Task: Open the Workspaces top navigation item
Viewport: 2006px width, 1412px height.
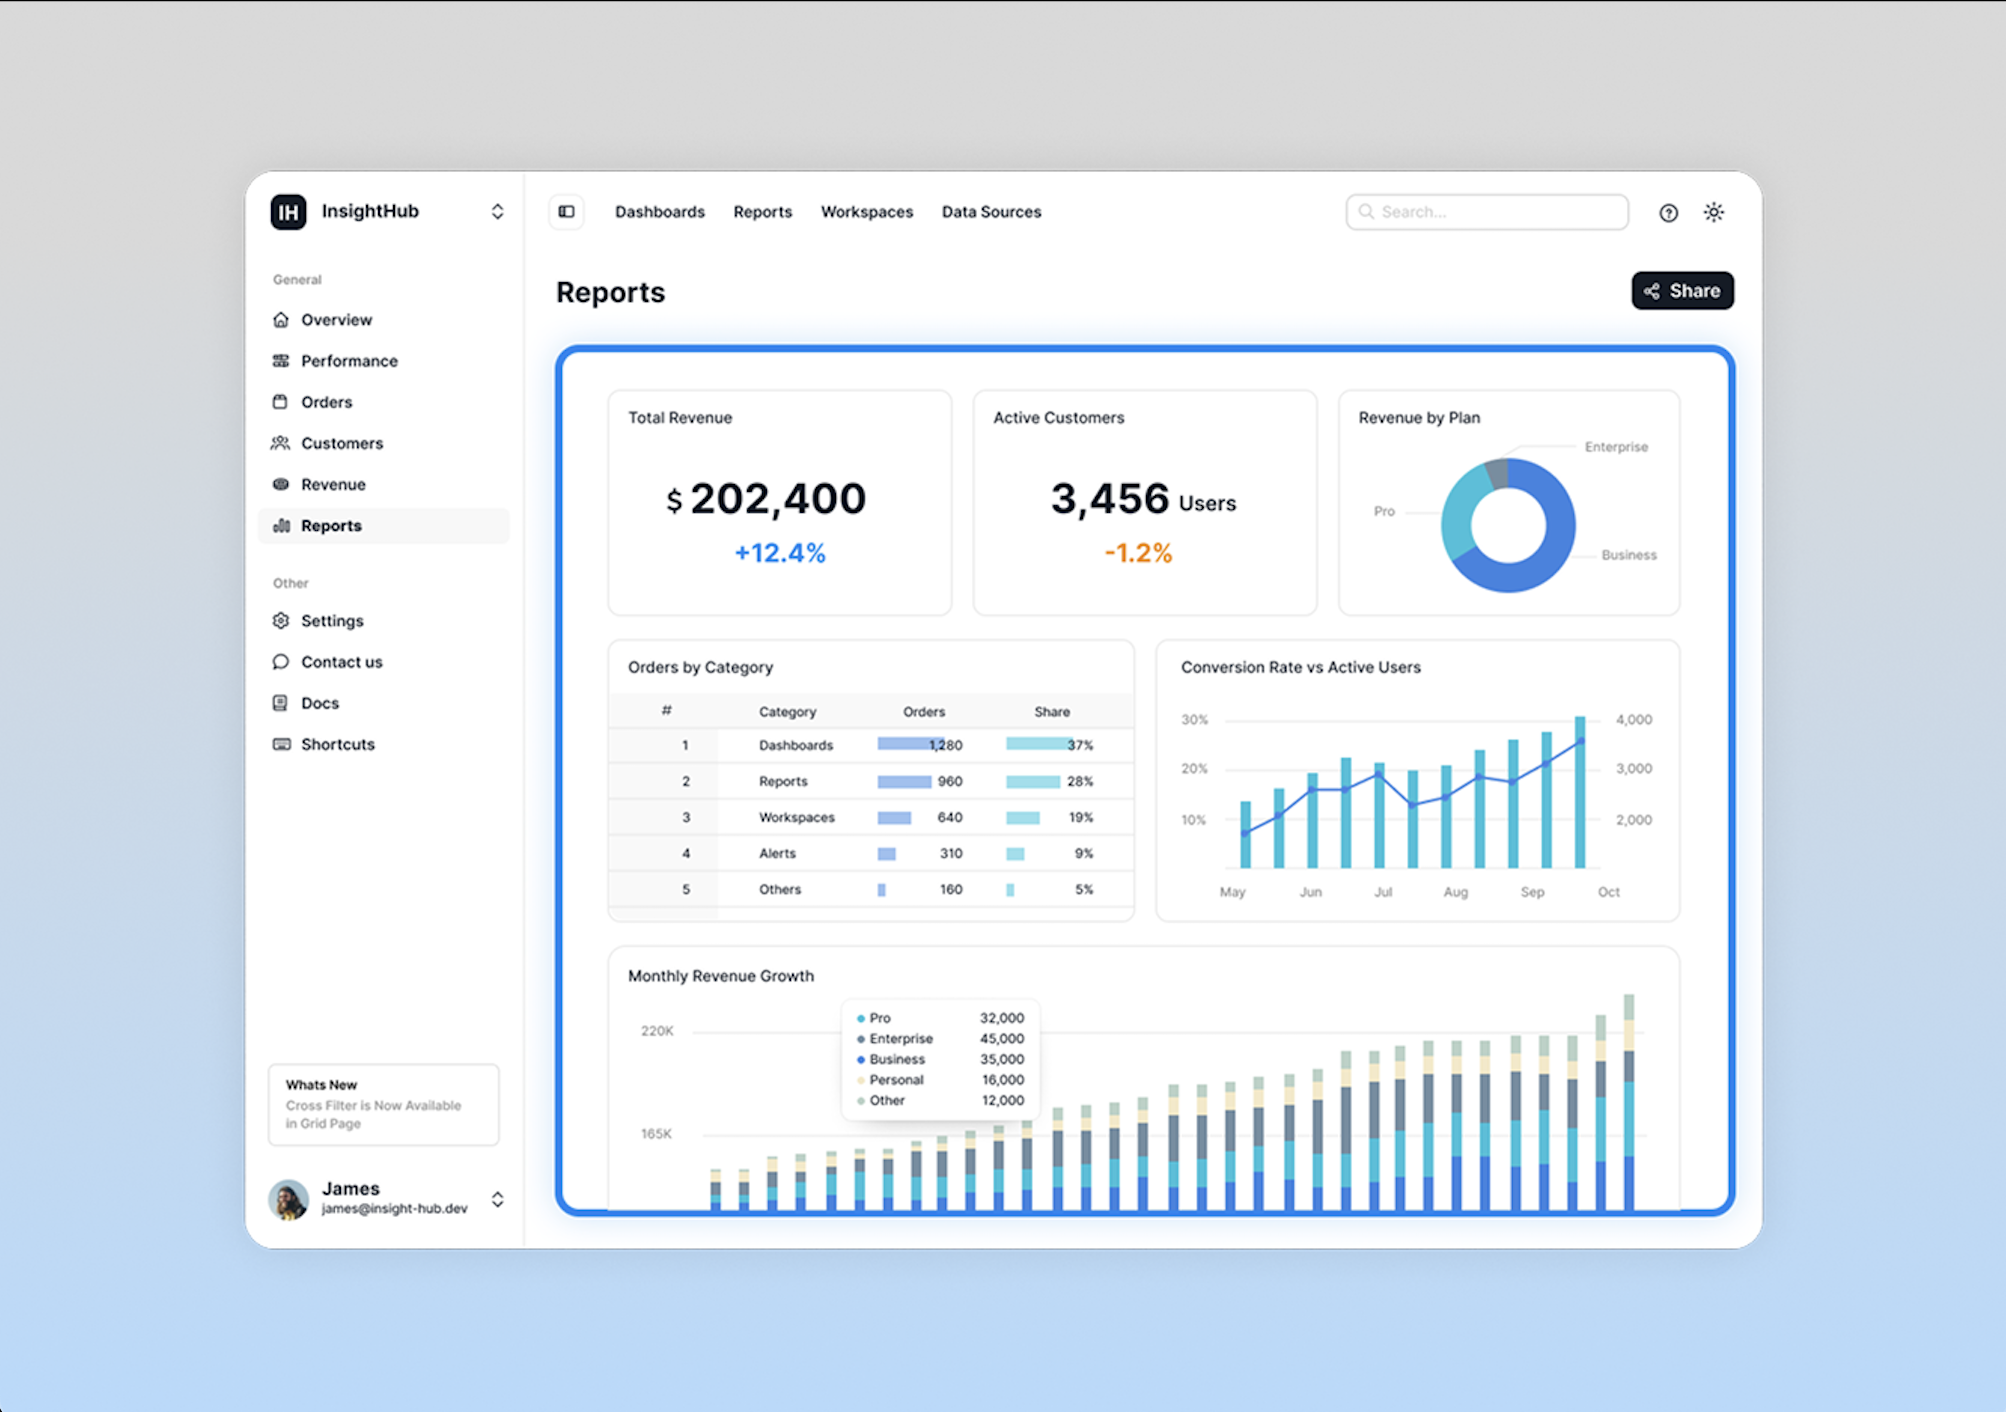Action: [866, 212]
